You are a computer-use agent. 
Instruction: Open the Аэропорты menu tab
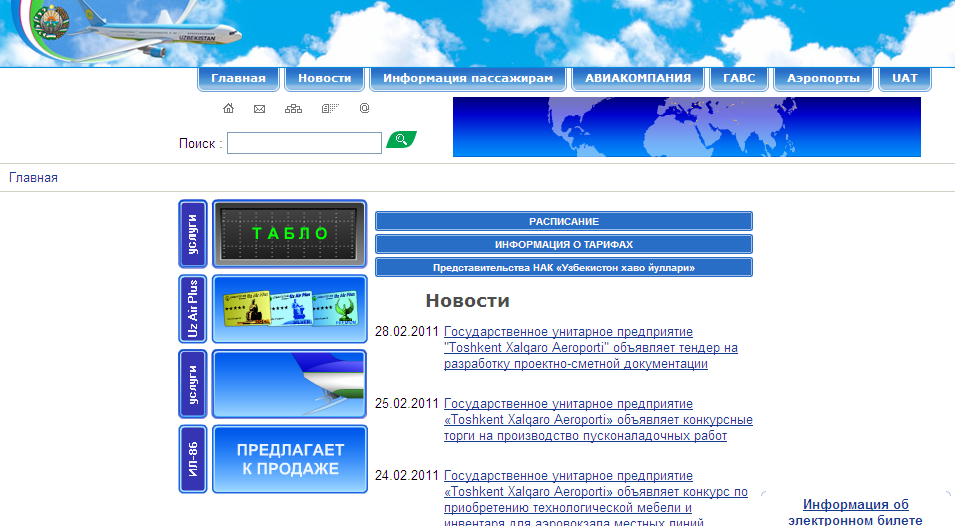point(823,79)
